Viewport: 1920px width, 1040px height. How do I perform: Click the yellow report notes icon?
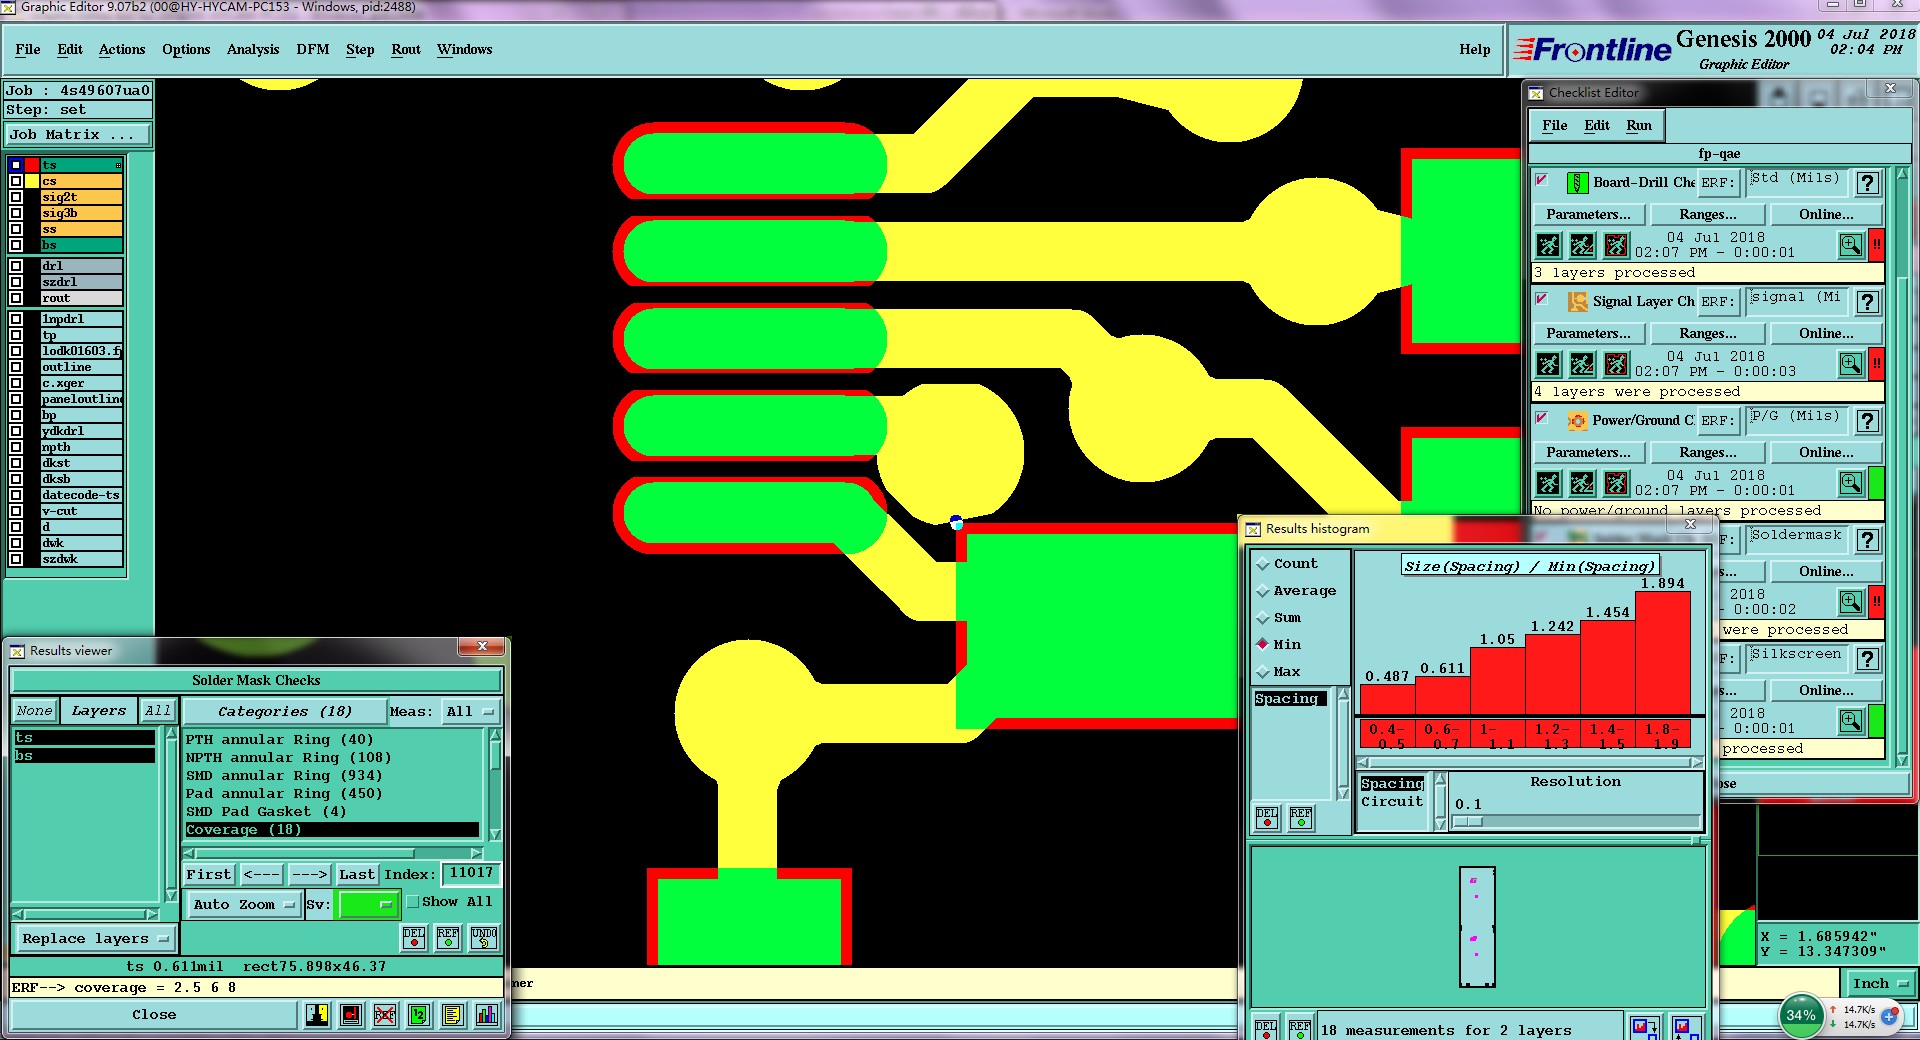[453, 1015]
